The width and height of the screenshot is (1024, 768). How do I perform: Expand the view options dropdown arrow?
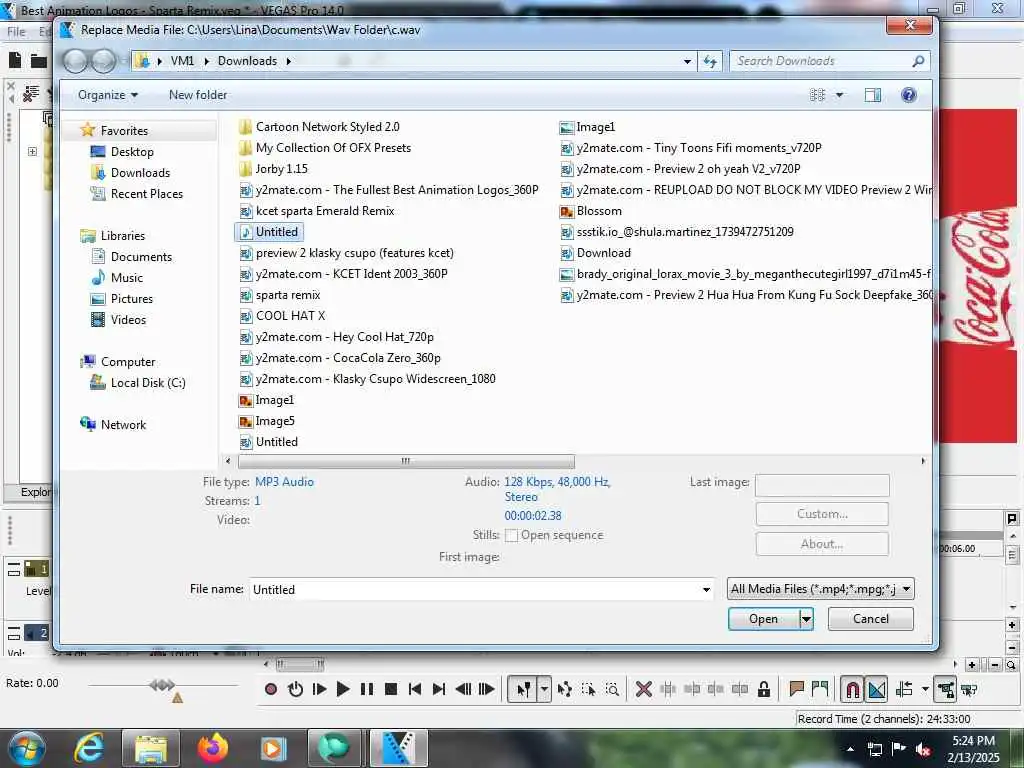point(839,95)
